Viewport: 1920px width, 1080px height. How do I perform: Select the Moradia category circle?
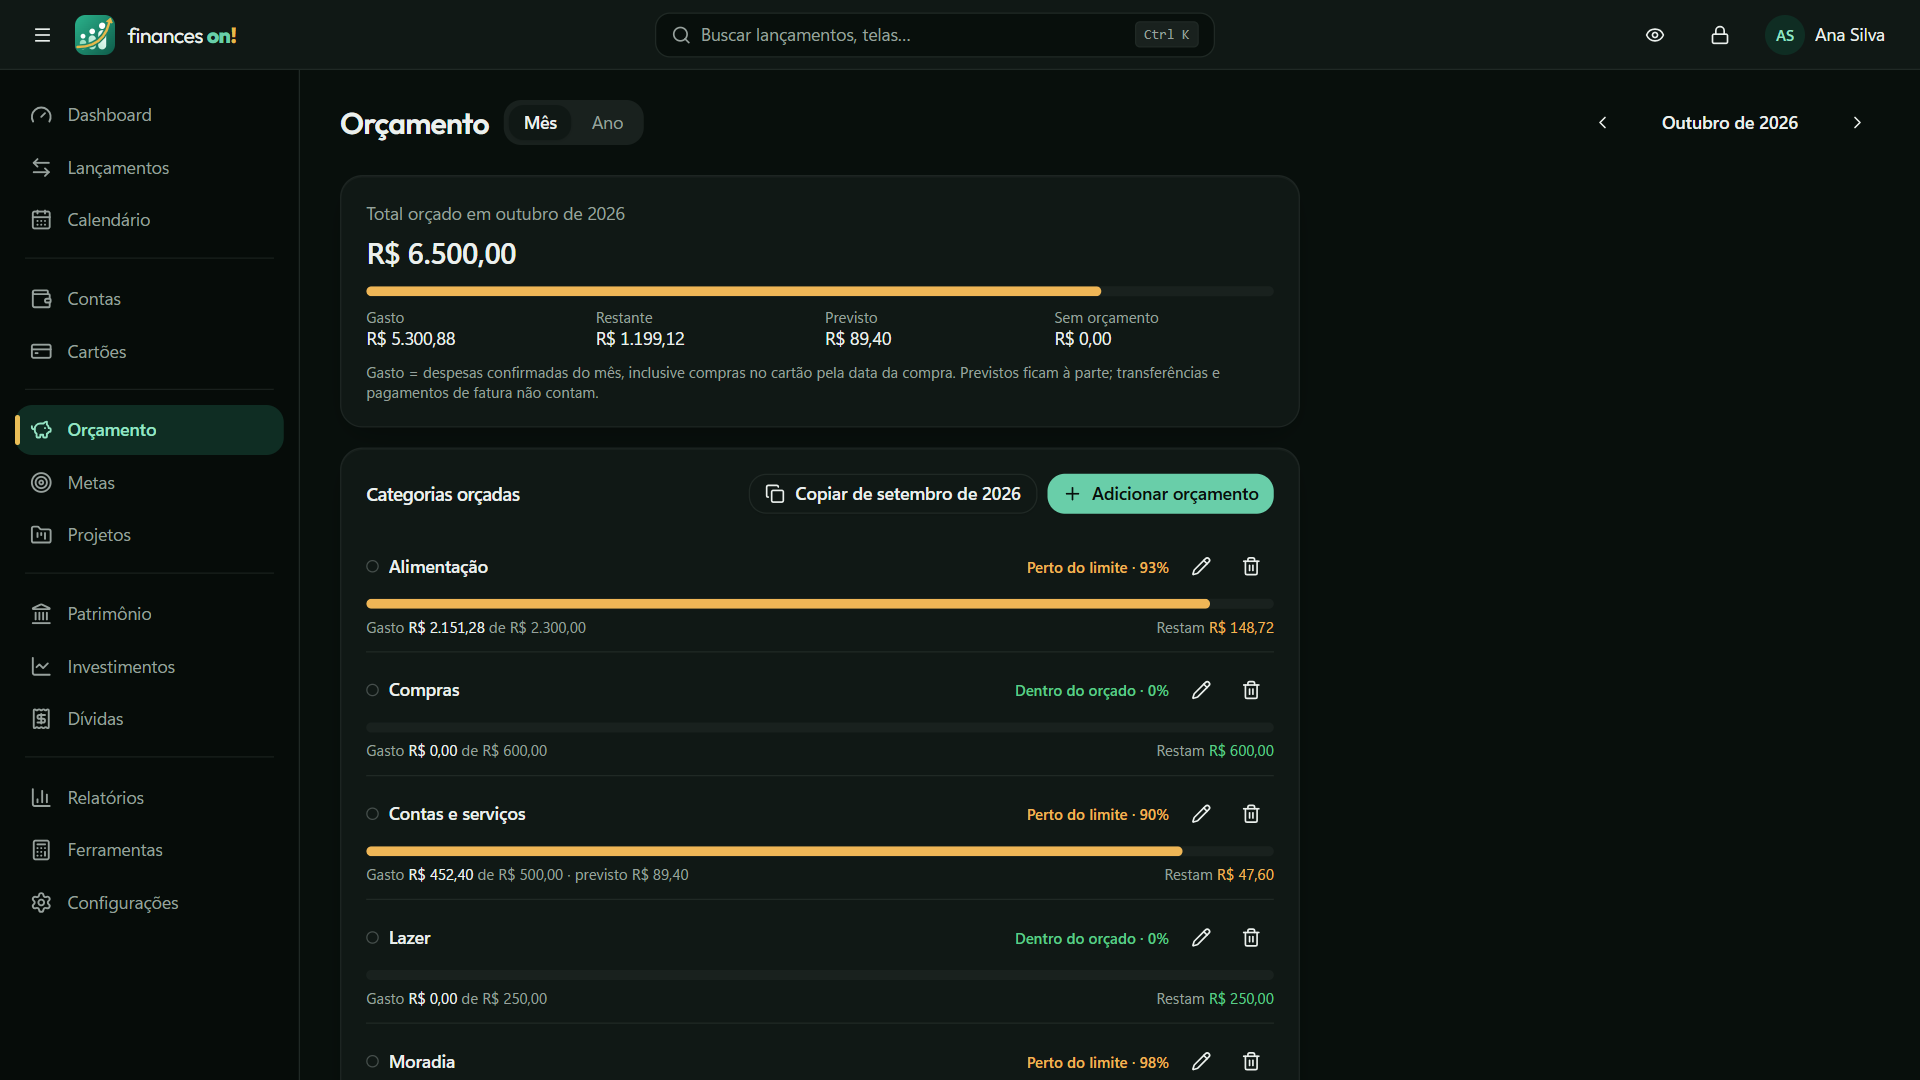(x=372, y=1061)
